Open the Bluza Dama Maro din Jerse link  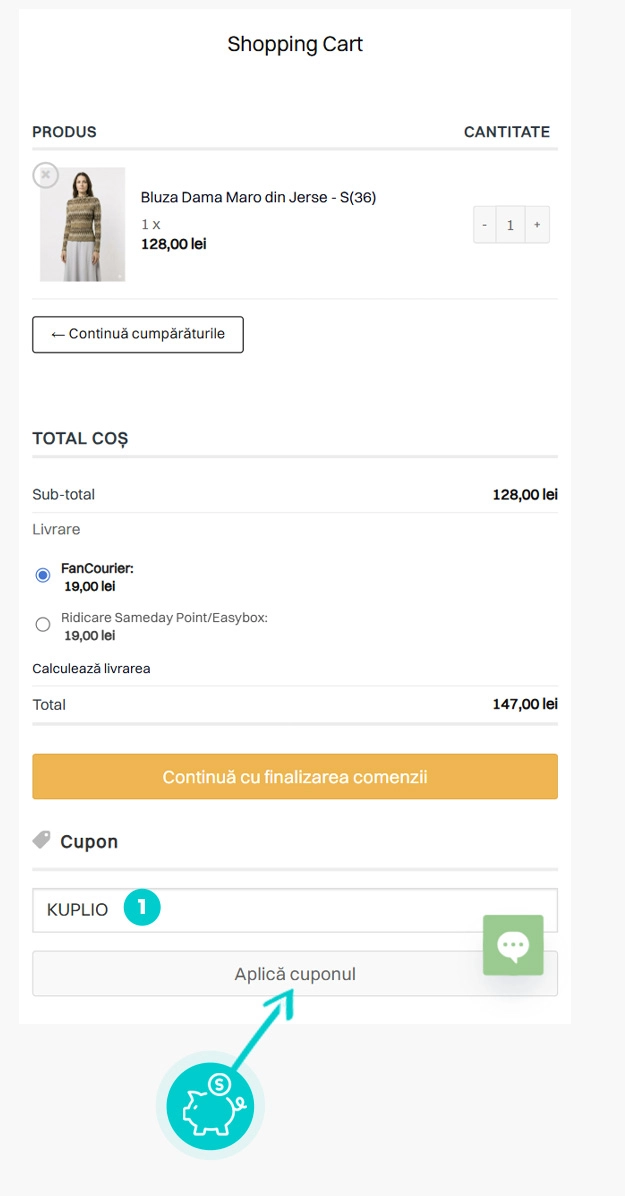(258, 197)
